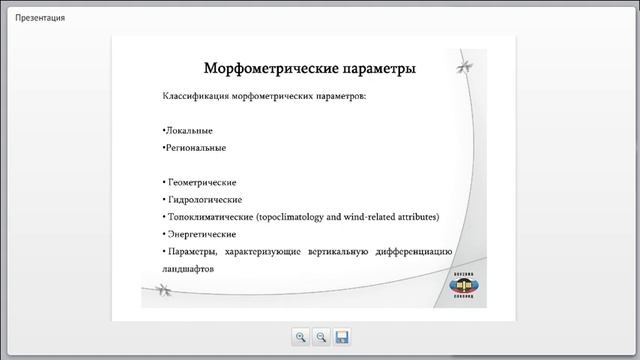Click the bullet 'Параметры, характеризующие вертикальную дифференциацию'
This screenshot has width=640, height=360.
(307, 252)
